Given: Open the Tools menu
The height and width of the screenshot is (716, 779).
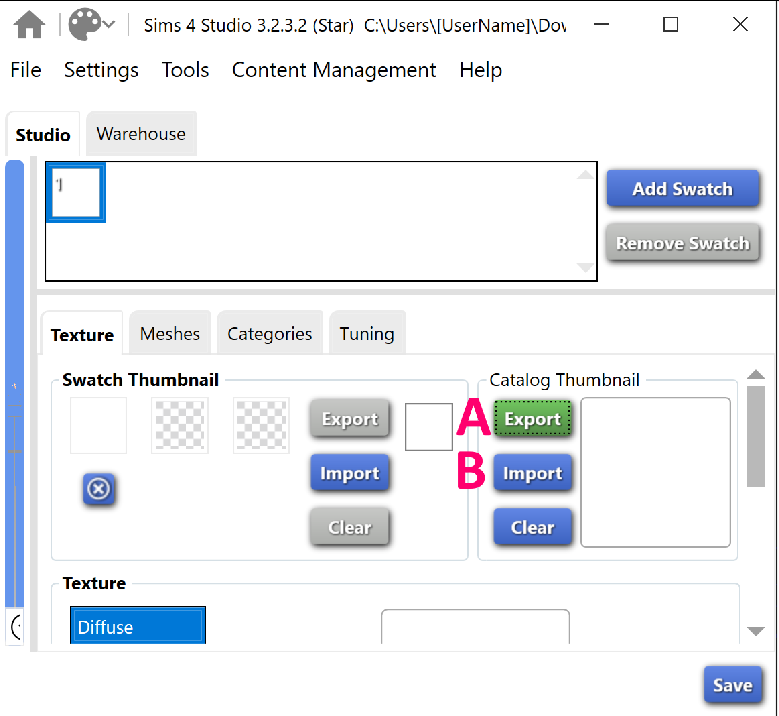Looking at the screenshot, I should click(185, 70).
